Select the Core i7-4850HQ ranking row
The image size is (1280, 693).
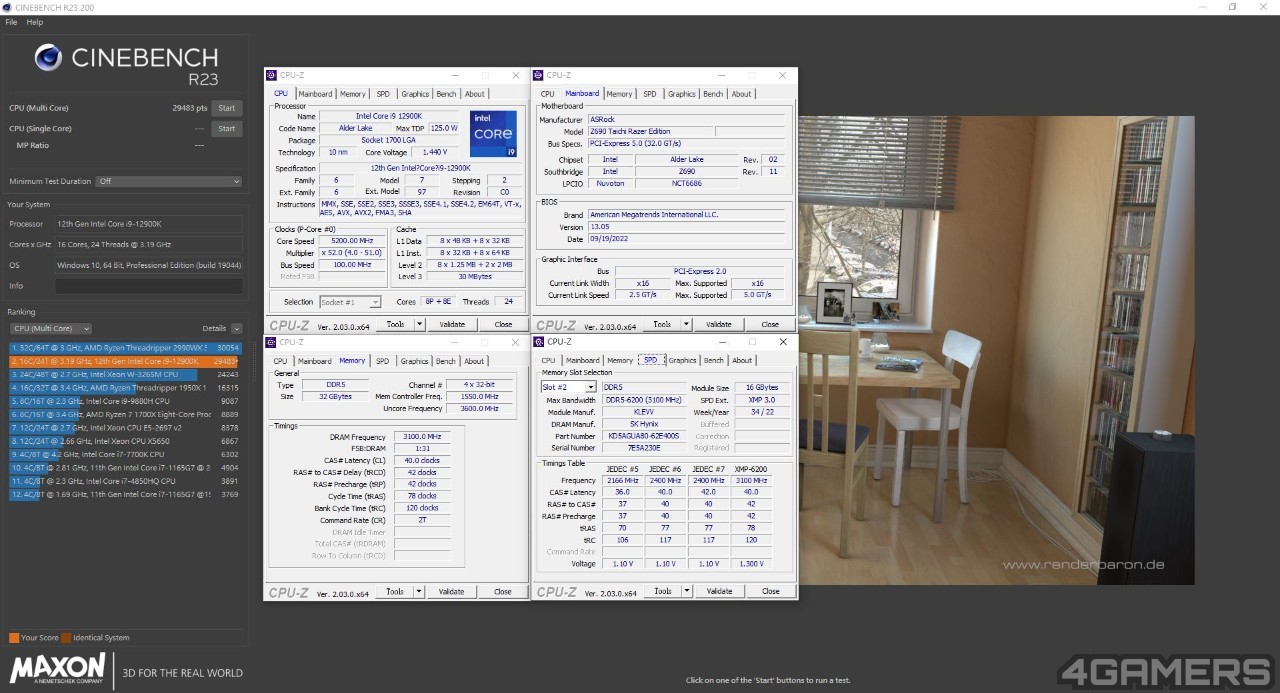[x=125, y=481]
